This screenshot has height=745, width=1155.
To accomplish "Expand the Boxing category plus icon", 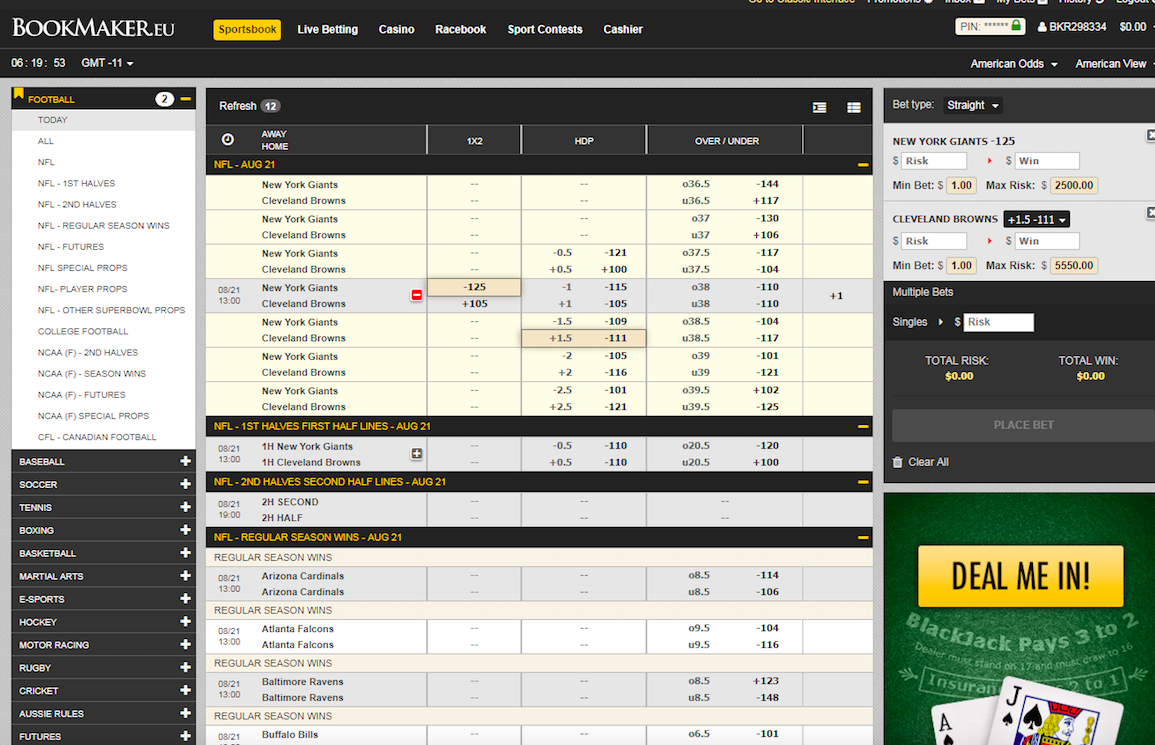I will (x=186, y=530).
